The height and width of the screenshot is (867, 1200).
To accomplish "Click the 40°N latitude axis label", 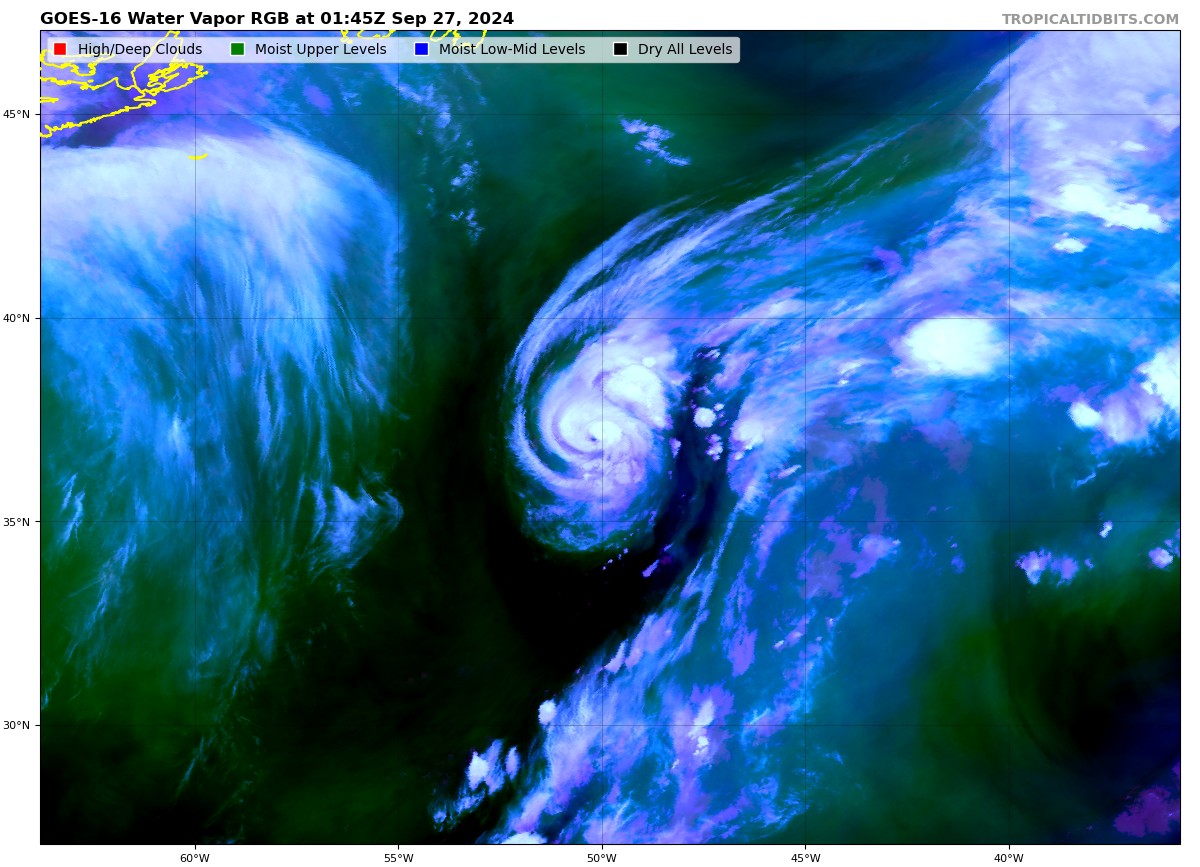I will click(x=17, y=318).
